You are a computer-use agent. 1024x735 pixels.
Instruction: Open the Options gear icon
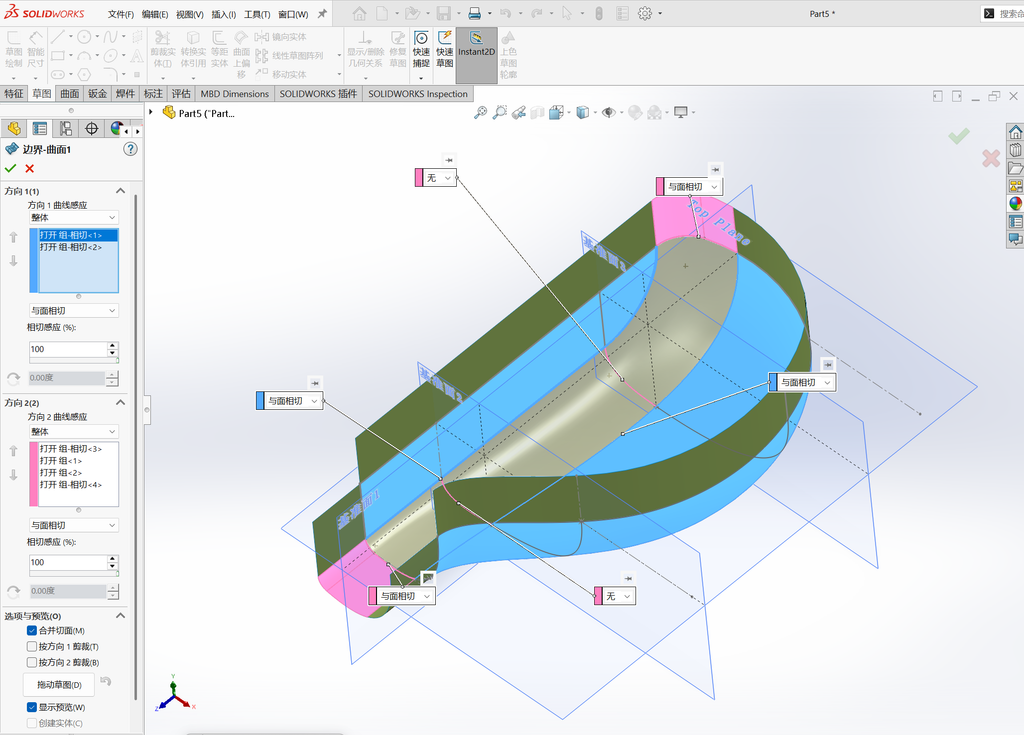pos(645,13)
